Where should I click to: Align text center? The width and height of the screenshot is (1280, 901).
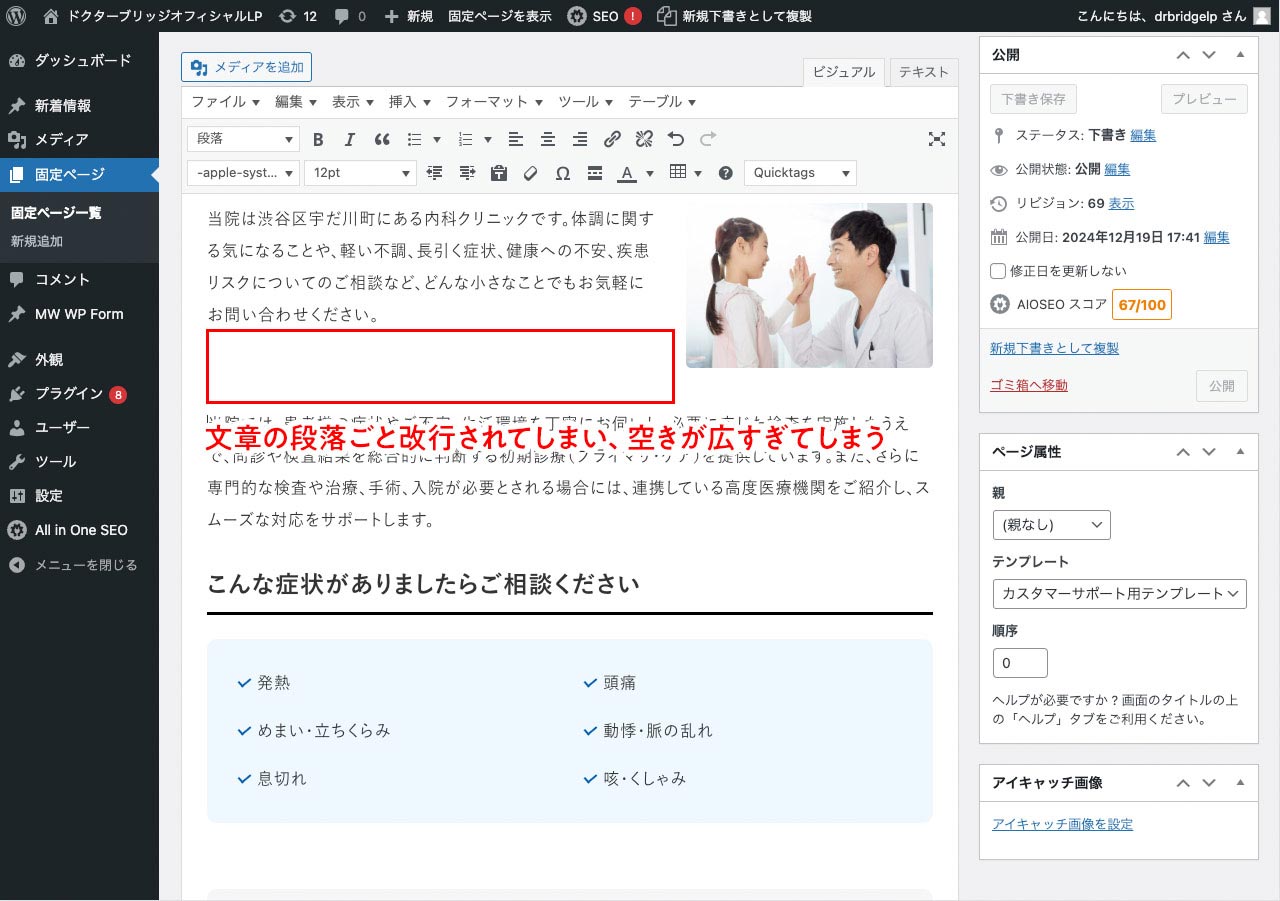point(548,140)
